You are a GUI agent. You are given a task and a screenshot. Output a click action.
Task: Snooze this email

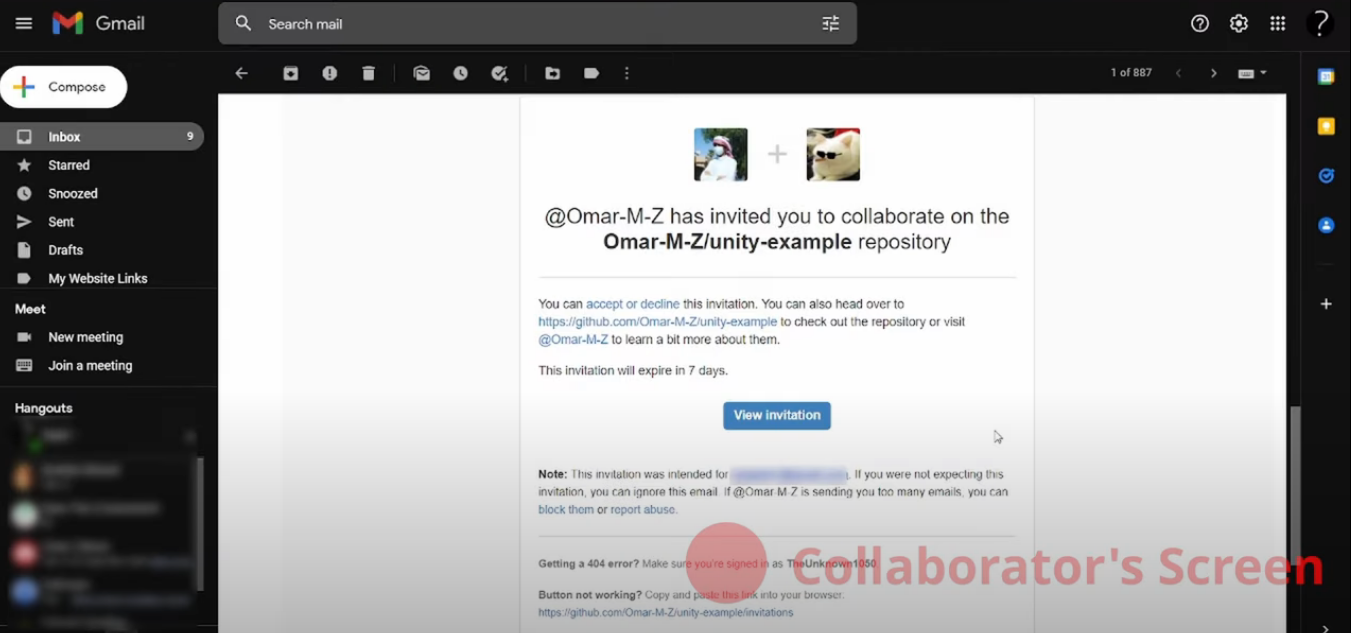tap(461, 73)
